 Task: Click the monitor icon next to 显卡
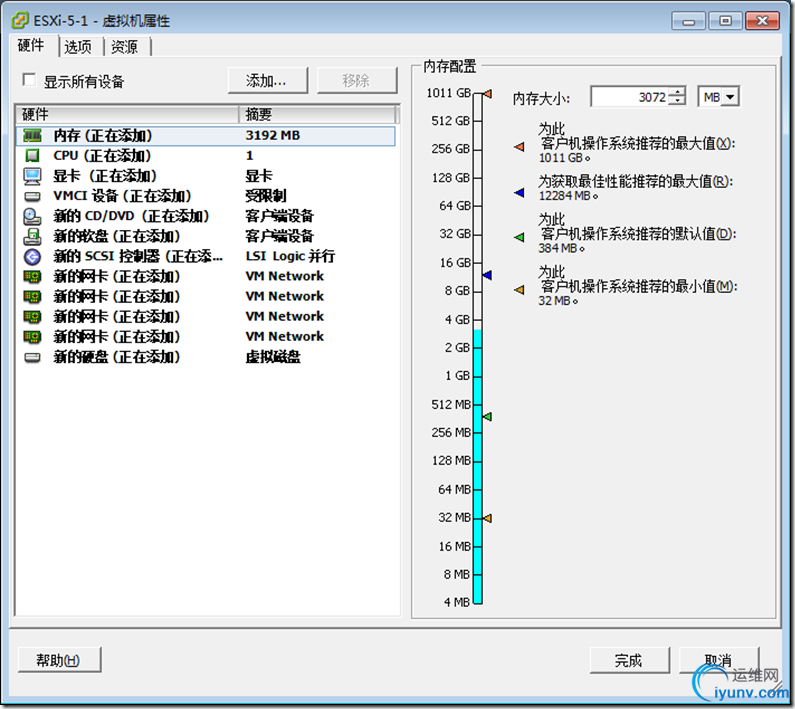(x=32, y=176)
